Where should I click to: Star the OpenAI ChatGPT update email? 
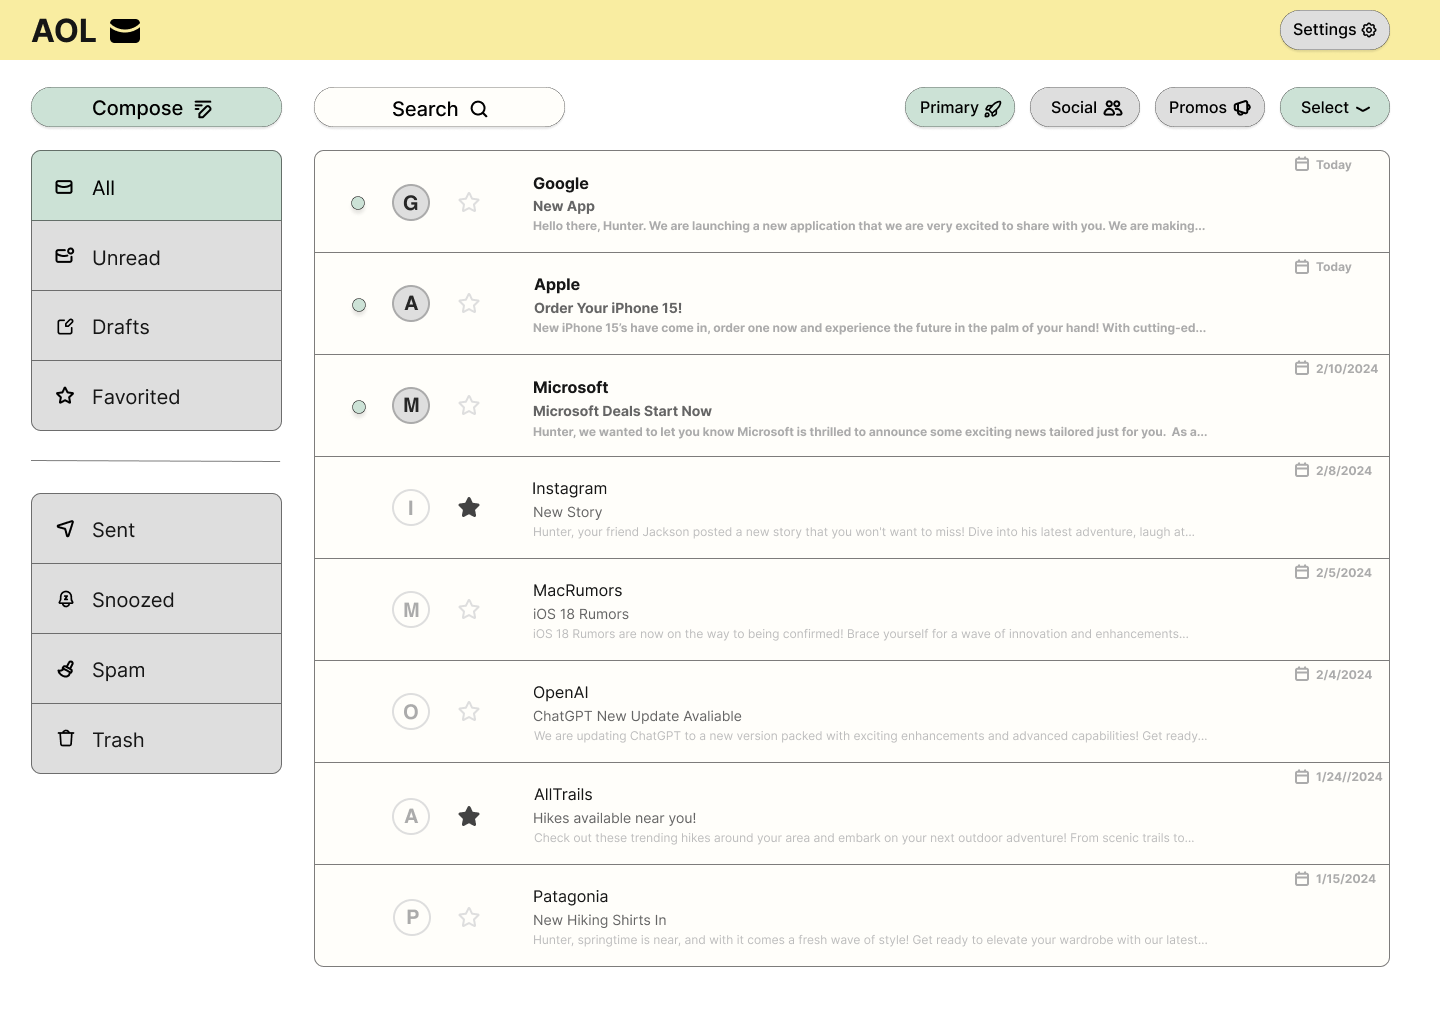[x=469, y=712]
